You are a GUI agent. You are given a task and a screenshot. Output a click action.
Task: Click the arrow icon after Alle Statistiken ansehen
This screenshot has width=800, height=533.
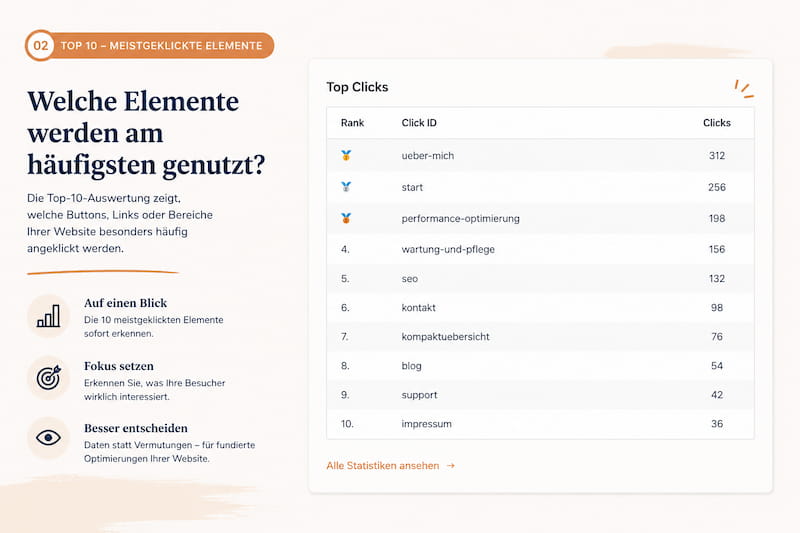(x=451, y=466)
